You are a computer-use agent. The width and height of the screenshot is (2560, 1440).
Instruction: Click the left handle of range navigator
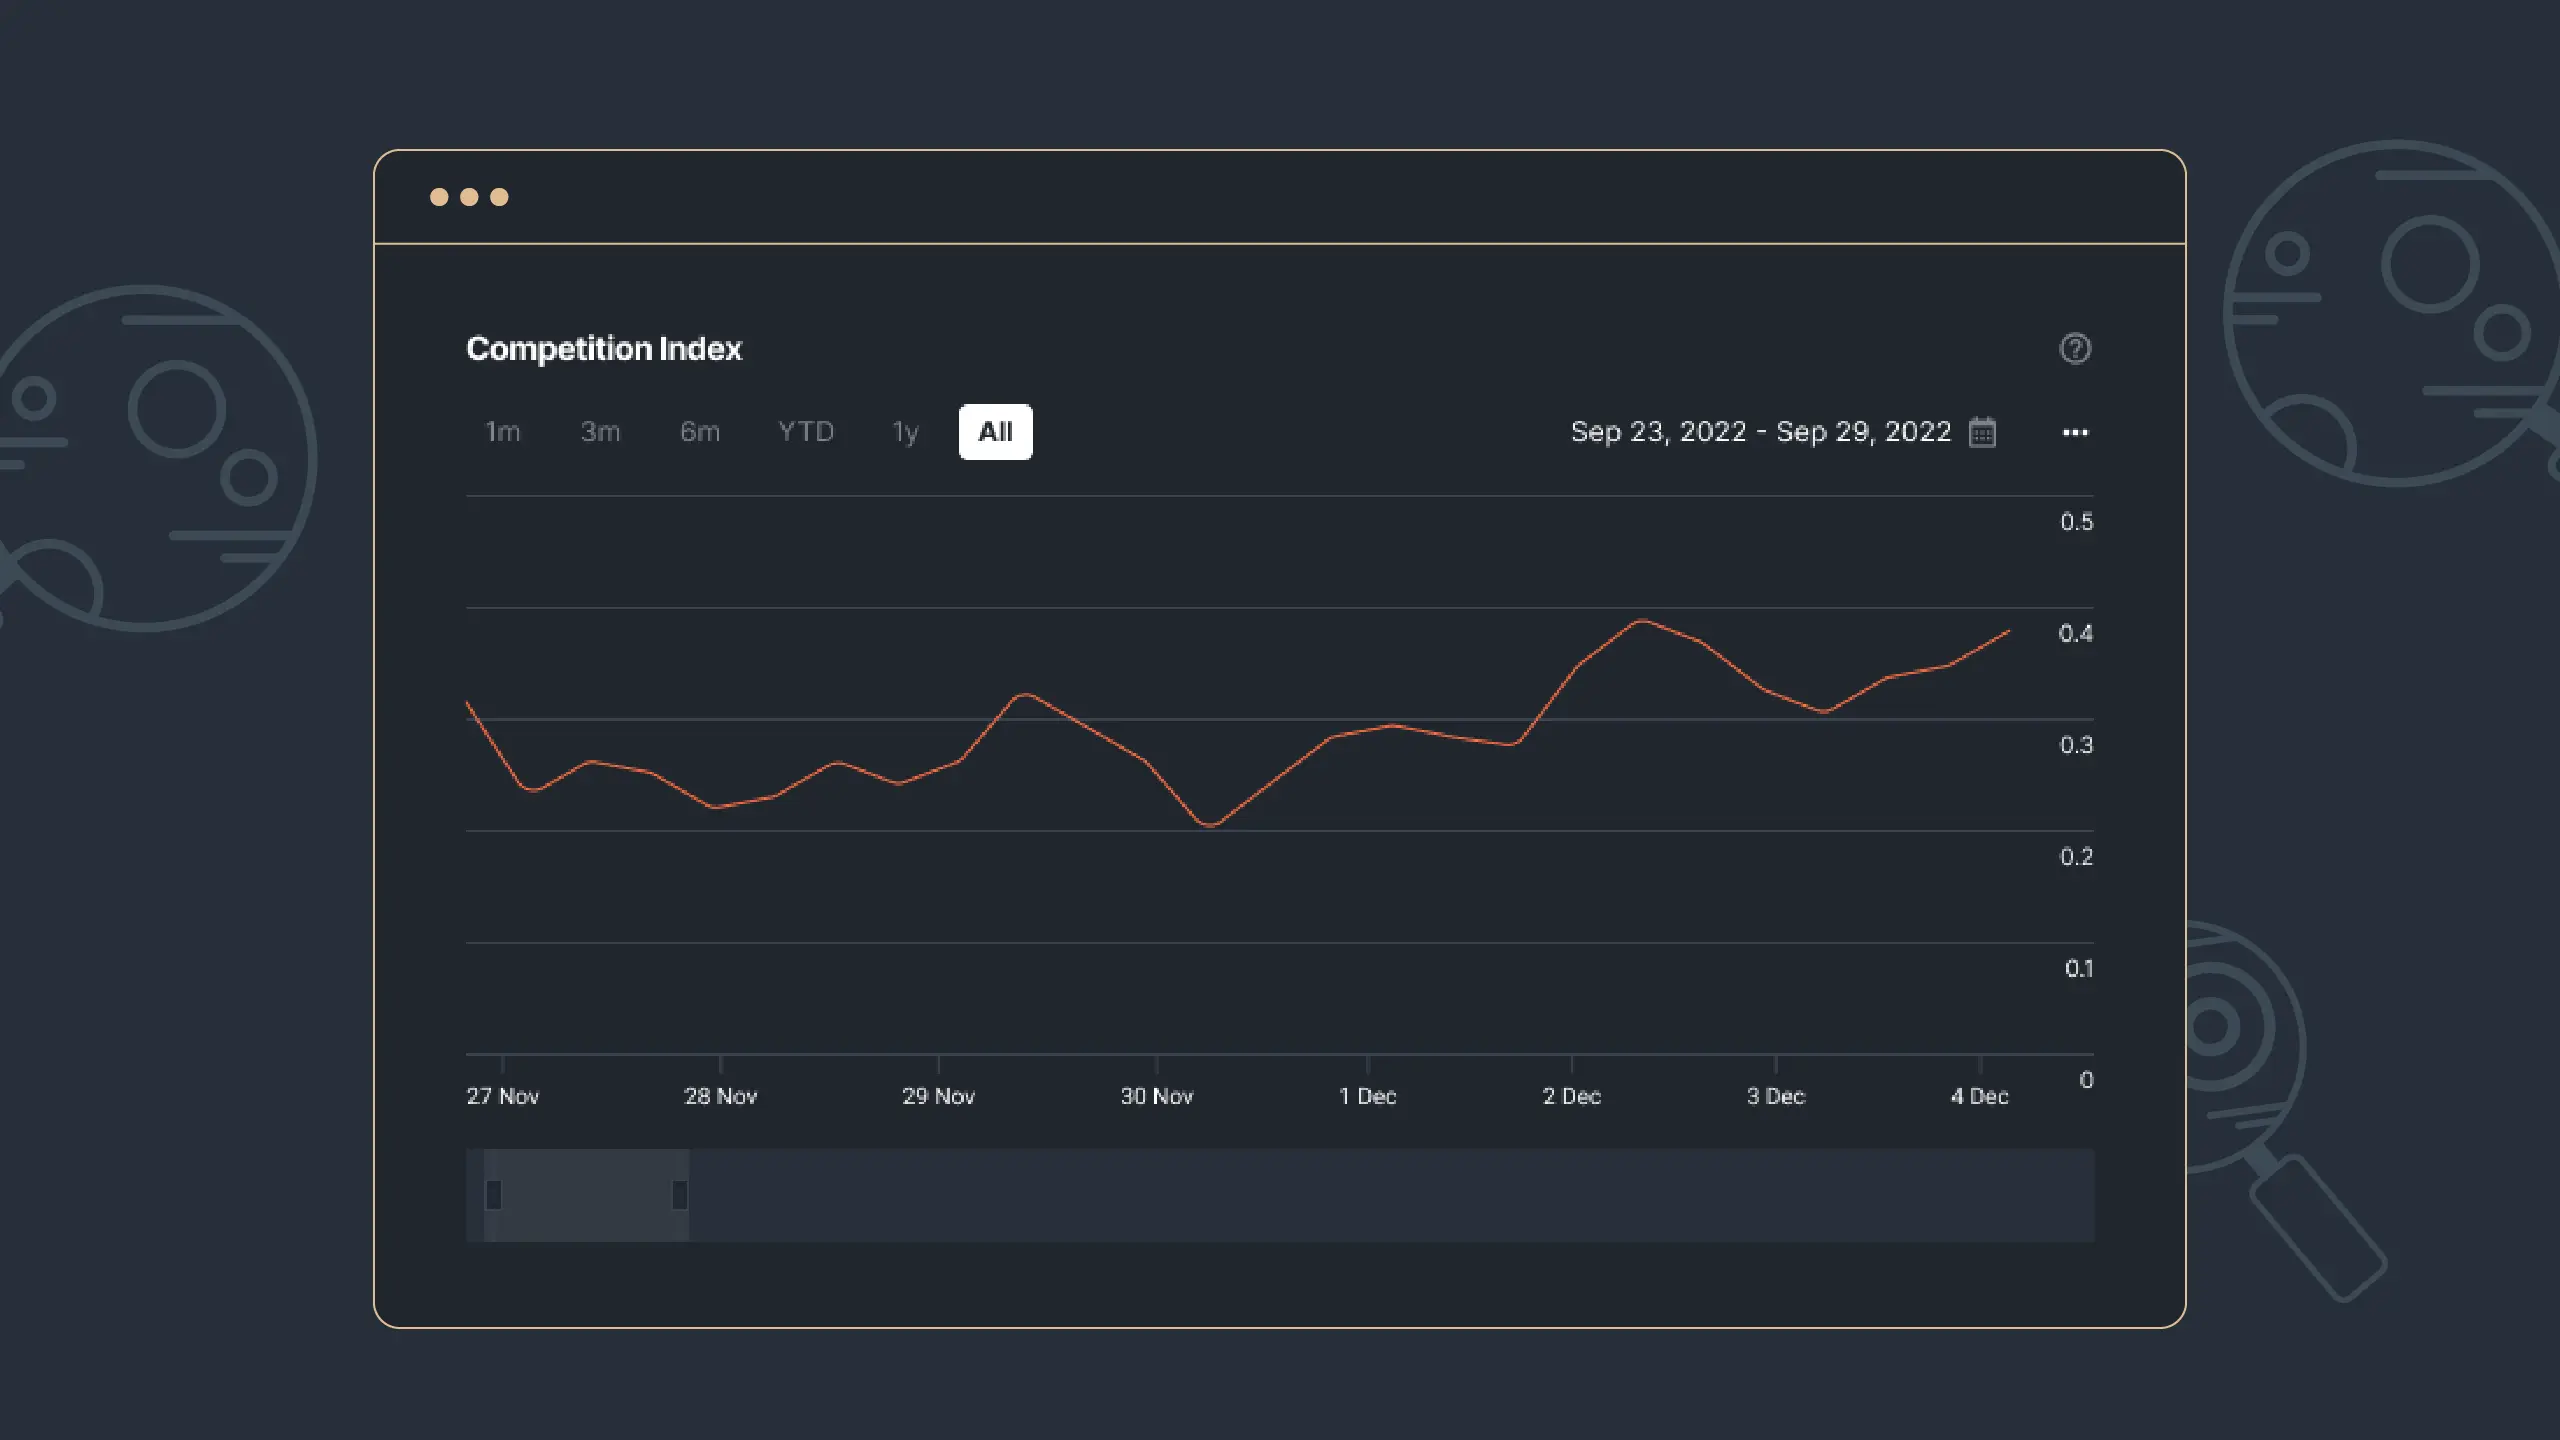tap(493, 1195)
